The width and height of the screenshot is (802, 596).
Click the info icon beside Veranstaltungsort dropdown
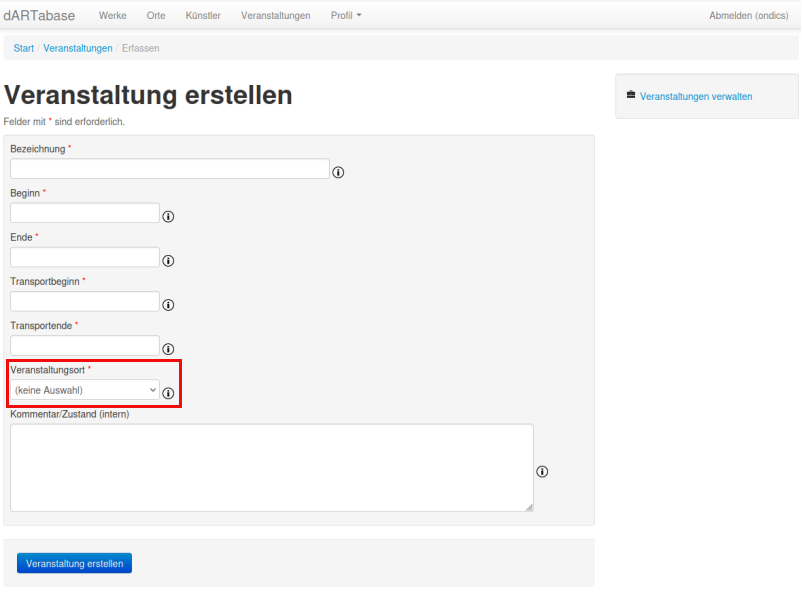(168, 393)
